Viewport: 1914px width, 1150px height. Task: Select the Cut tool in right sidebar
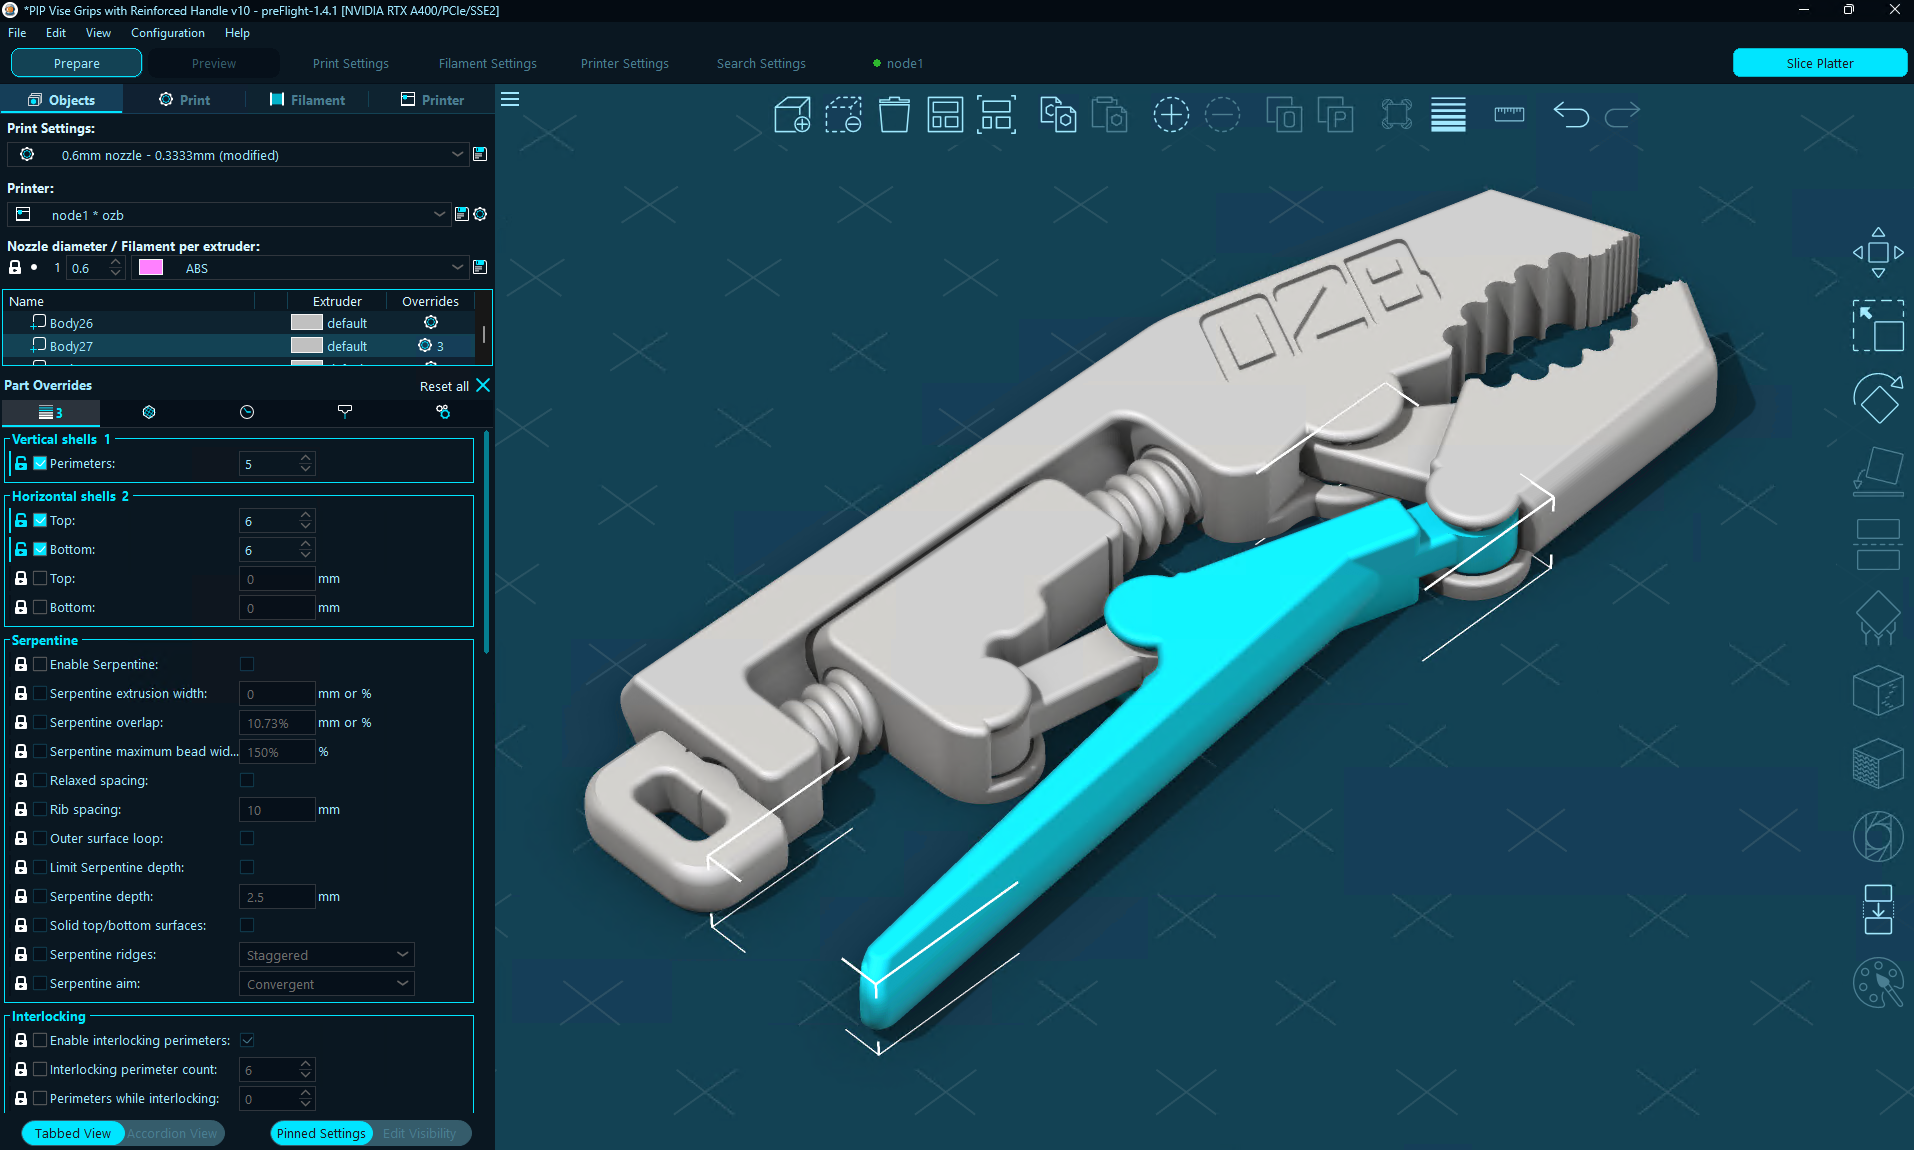tap(1878, 544)
